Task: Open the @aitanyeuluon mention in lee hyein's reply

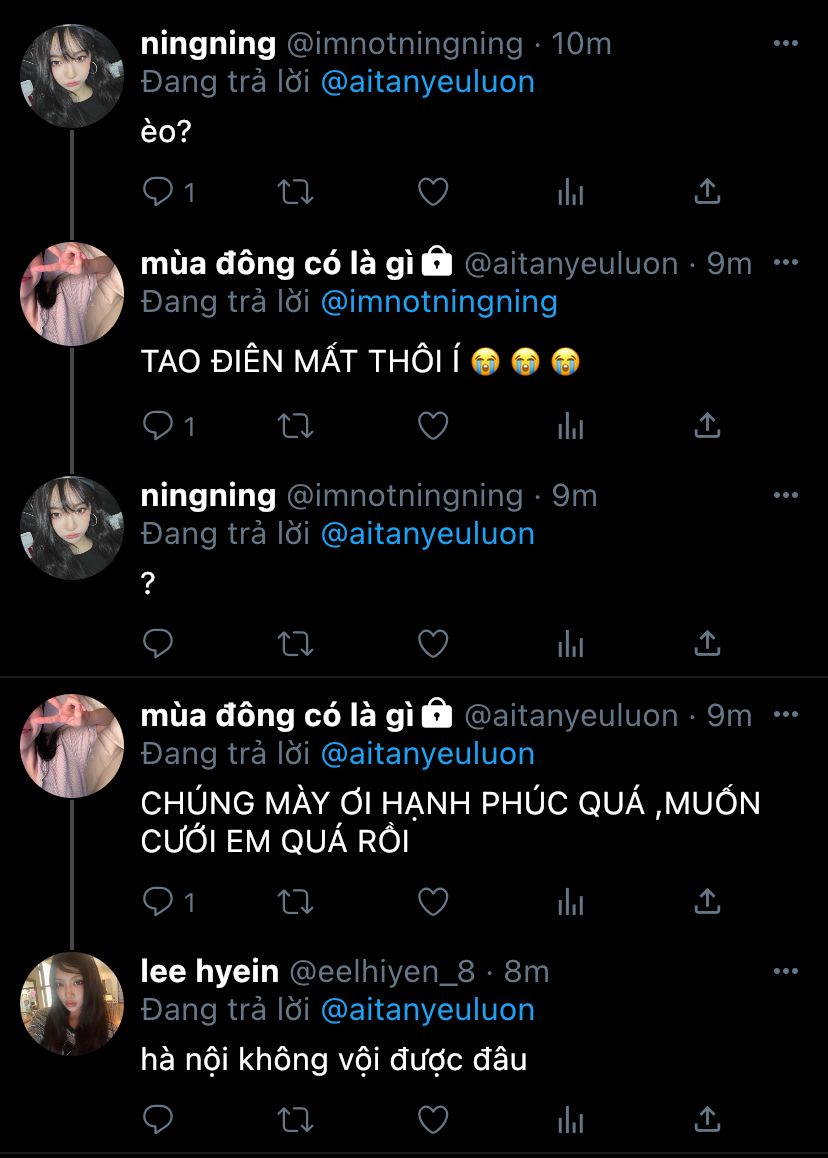Action: point(428,1010)
